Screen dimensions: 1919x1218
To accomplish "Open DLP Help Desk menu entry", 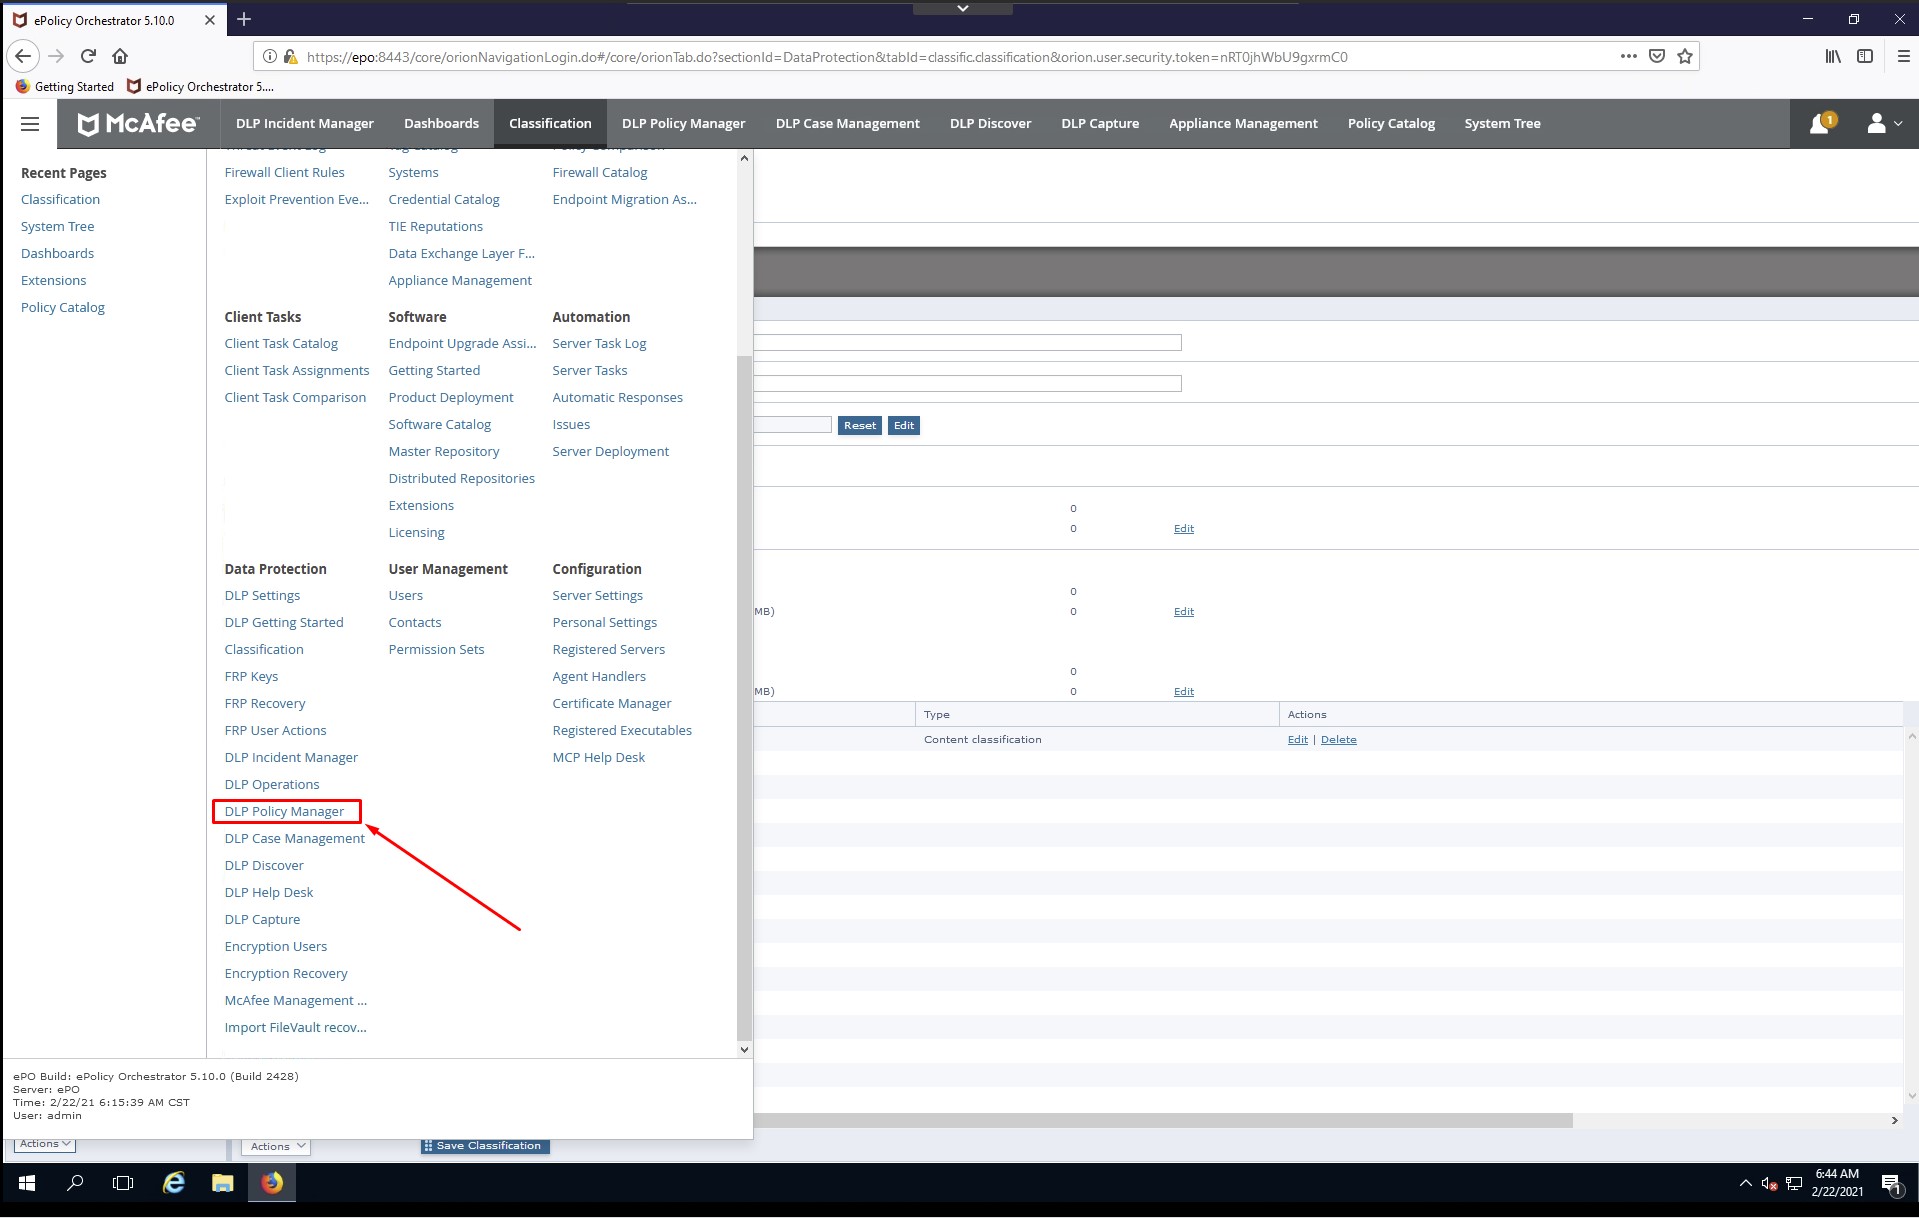I will (269, 892).
